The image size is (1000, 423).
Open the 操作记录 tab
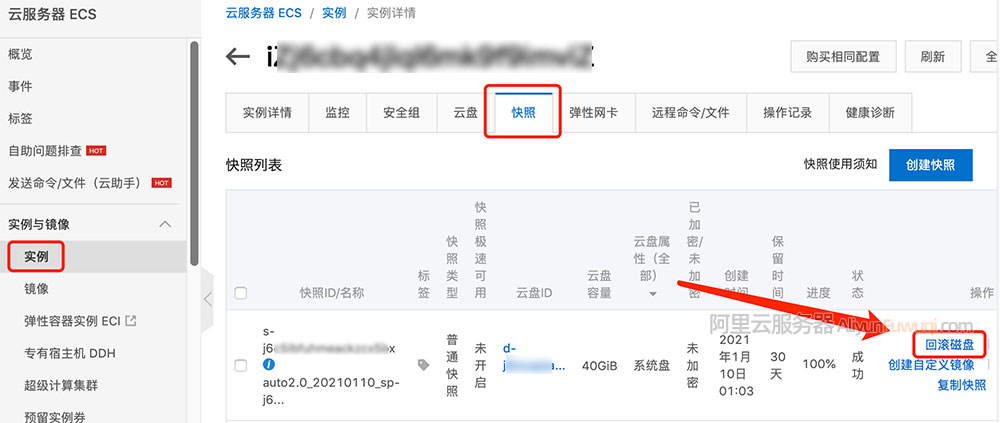pos(788,113)
